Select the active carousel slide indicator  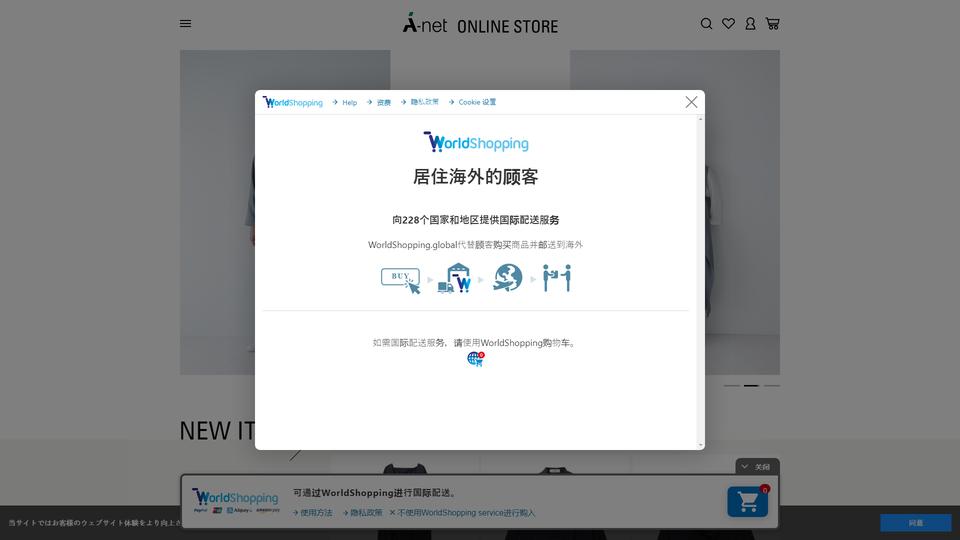(x=751, y=386)
